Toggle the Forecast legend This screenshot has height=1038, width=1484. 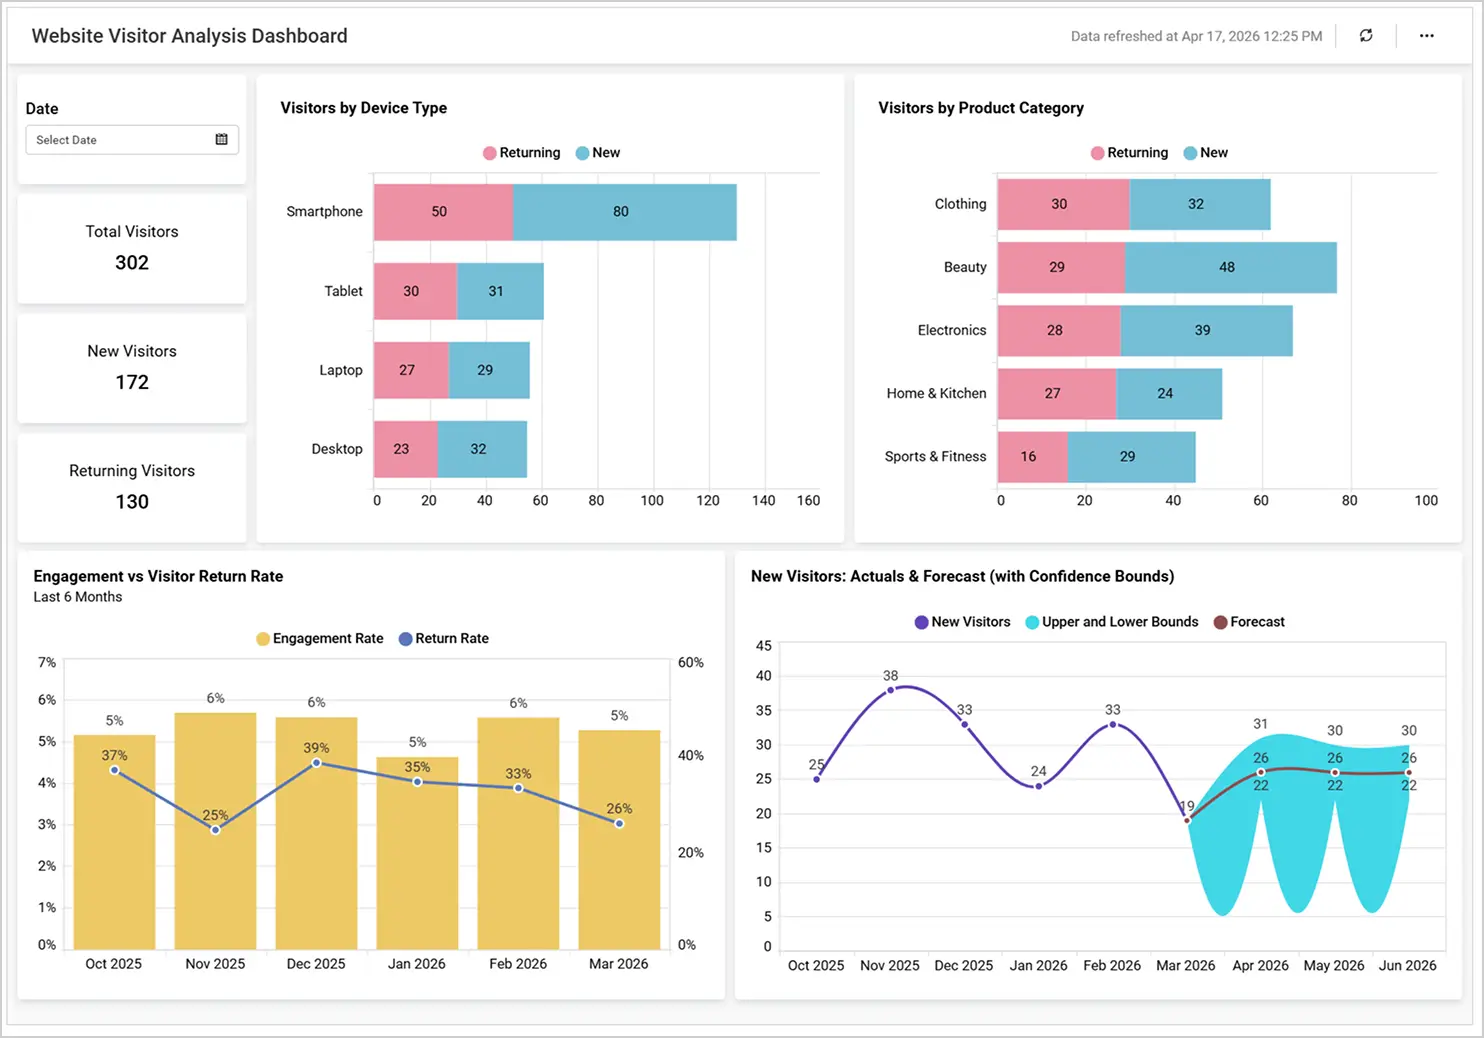(1249, 621)
